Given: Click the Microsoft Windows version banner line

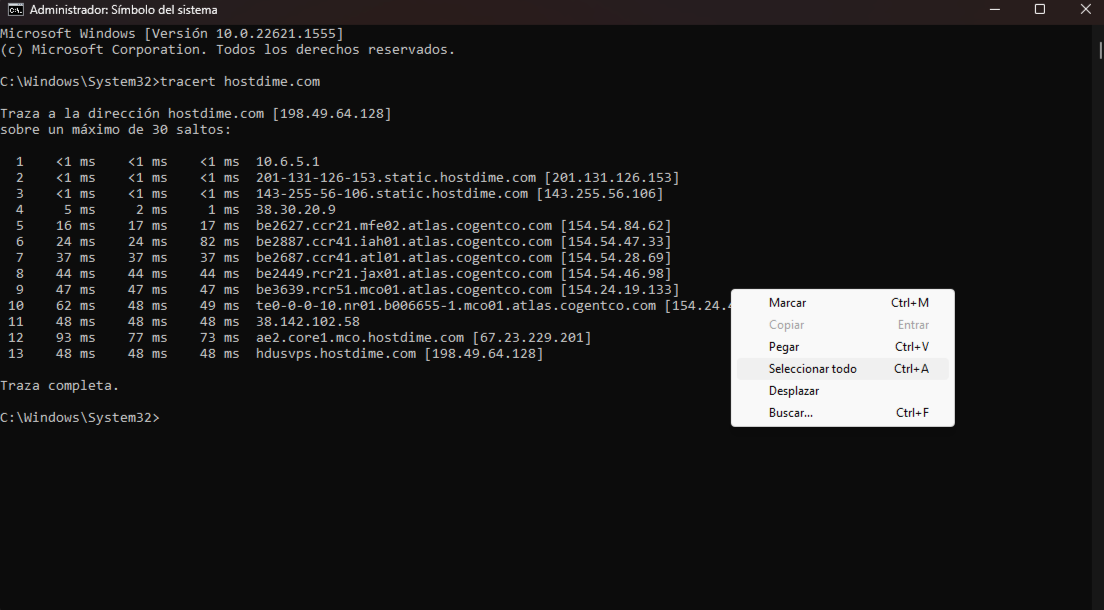Looking at the screenshot, I should [170, 33].
